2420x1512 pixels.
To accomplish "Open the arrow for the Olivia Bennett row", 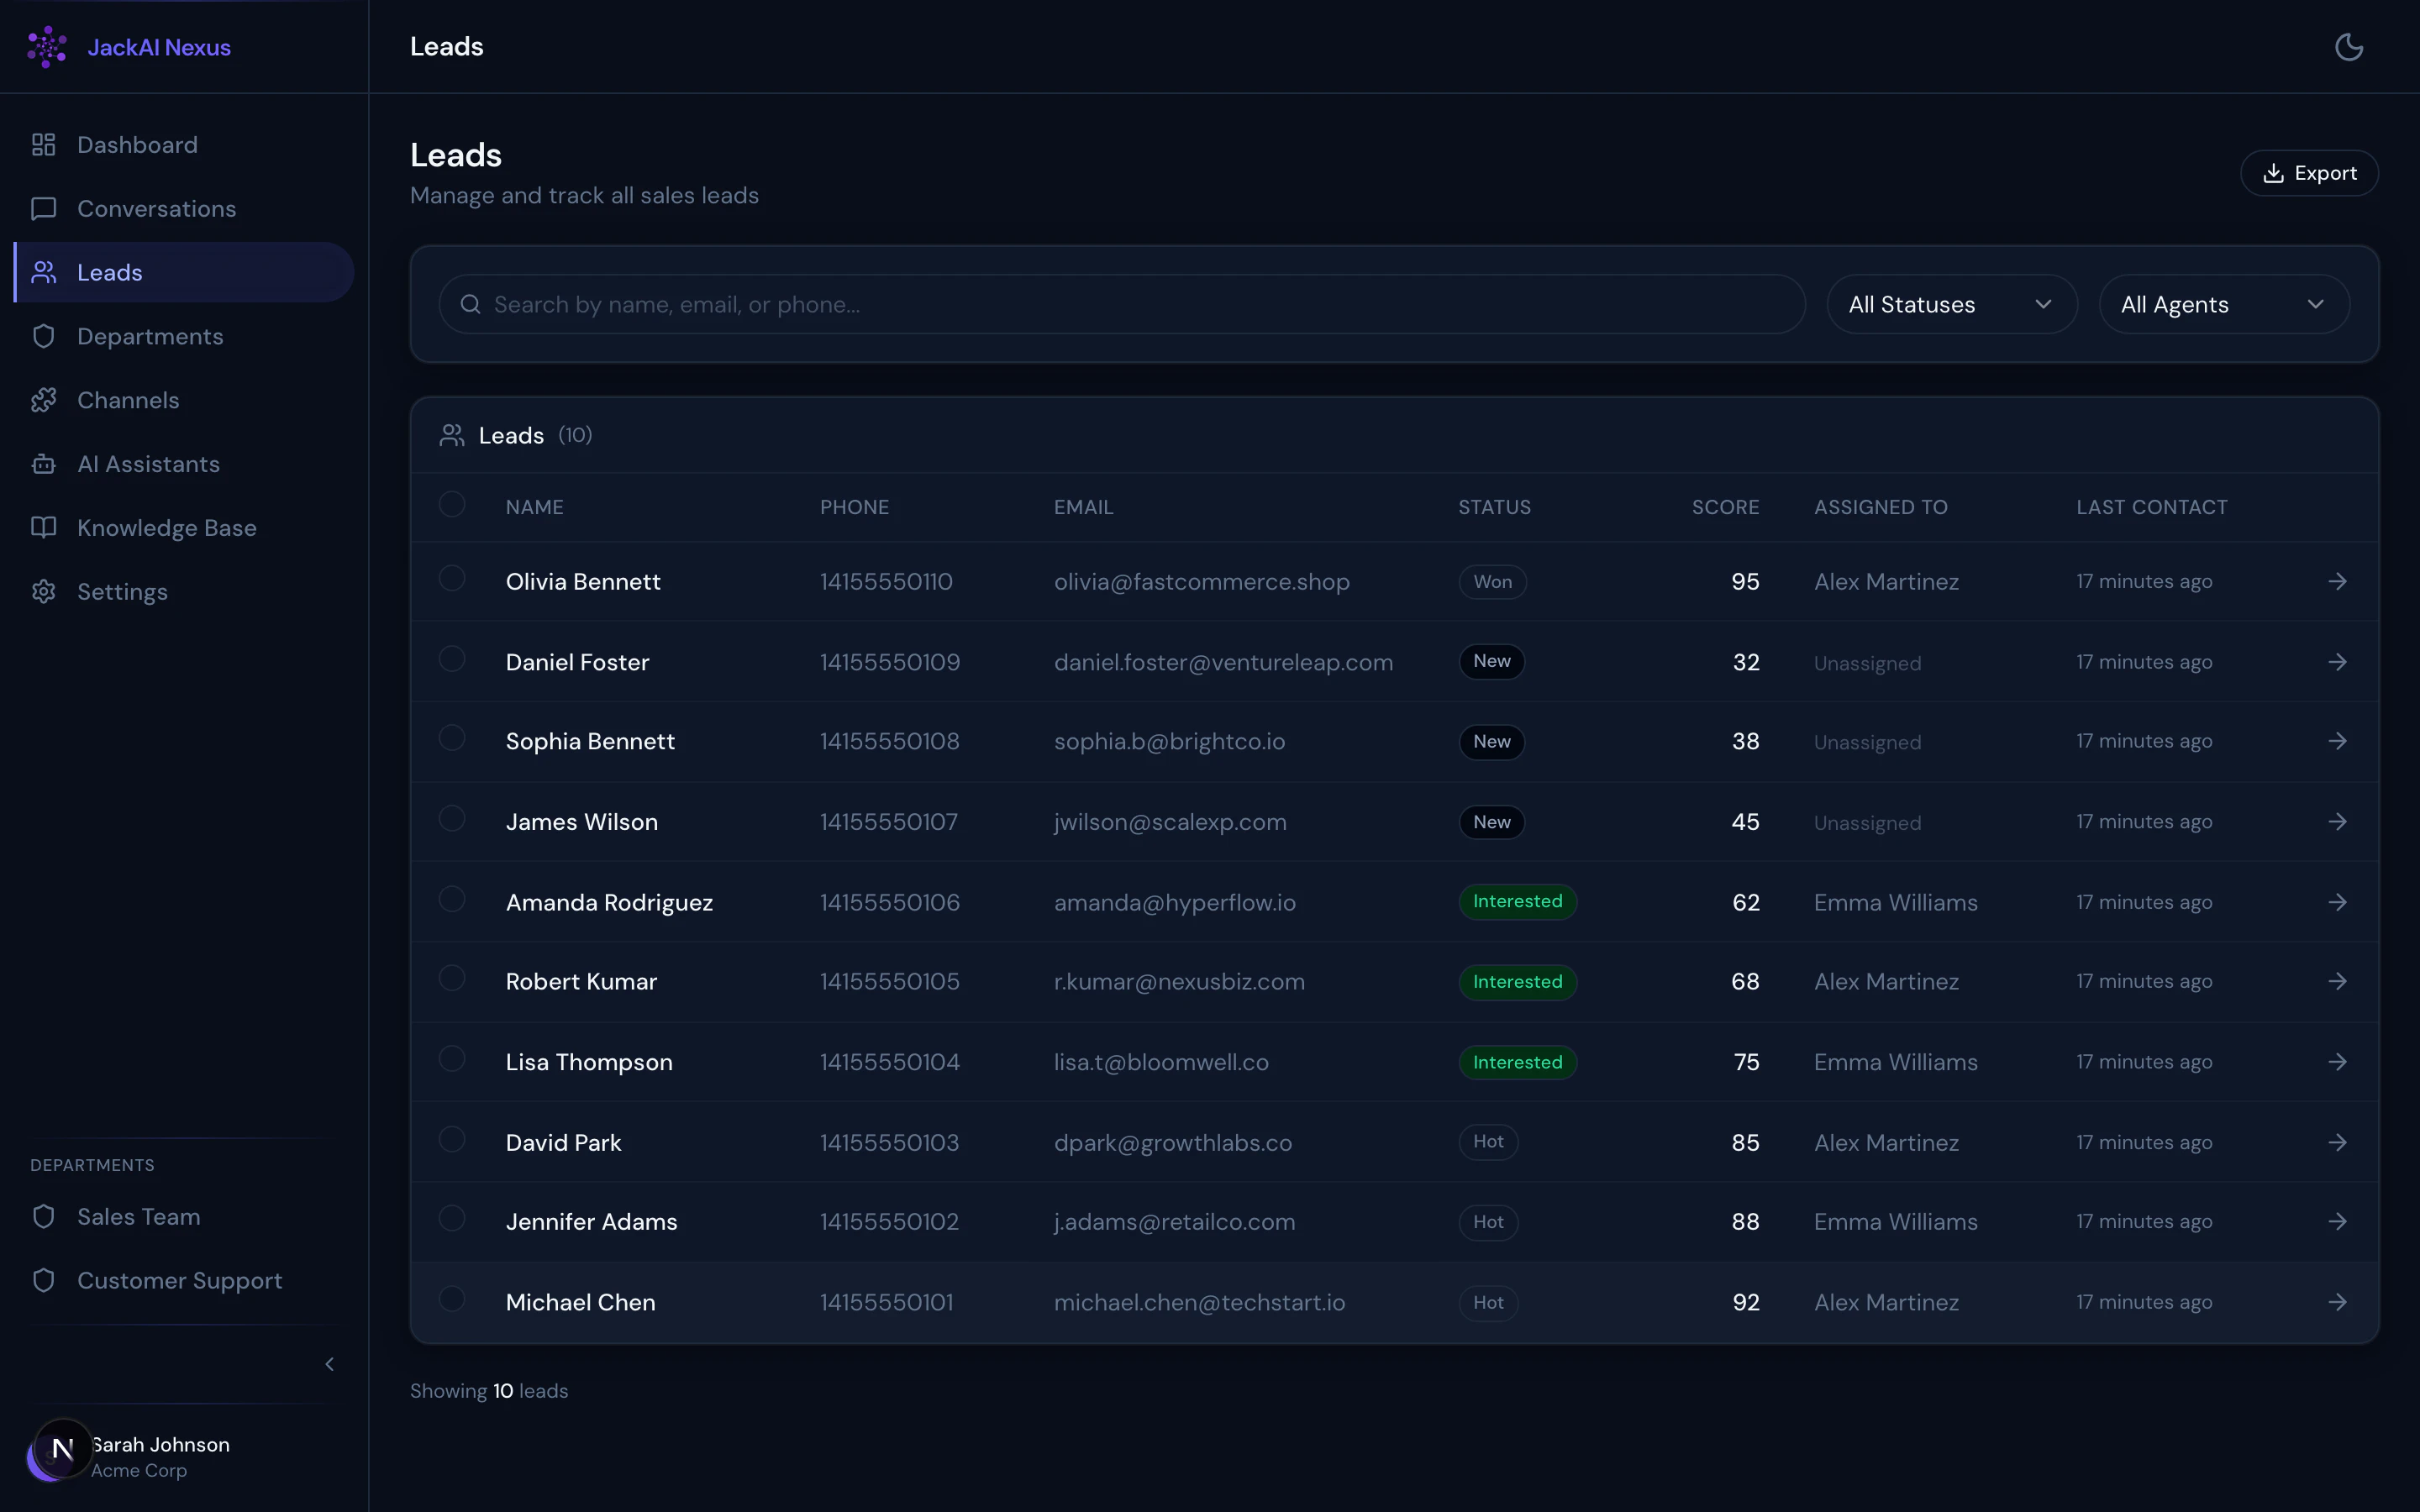I will pyautogui.click(x=2337, y=581).
